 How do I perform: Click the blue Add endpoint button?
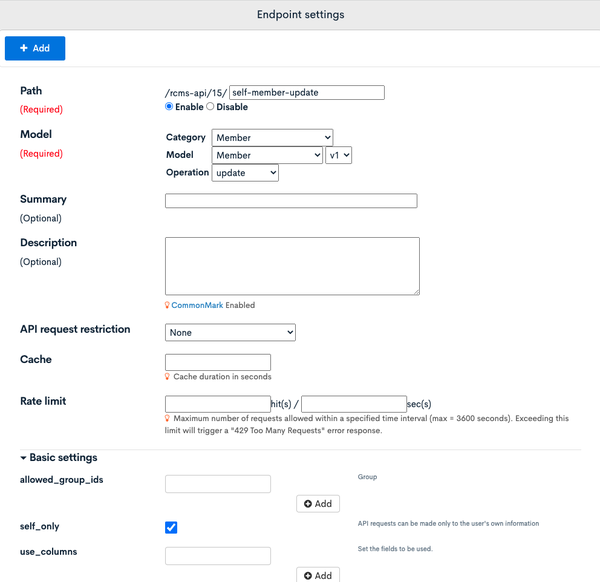(x=35, y=48)
